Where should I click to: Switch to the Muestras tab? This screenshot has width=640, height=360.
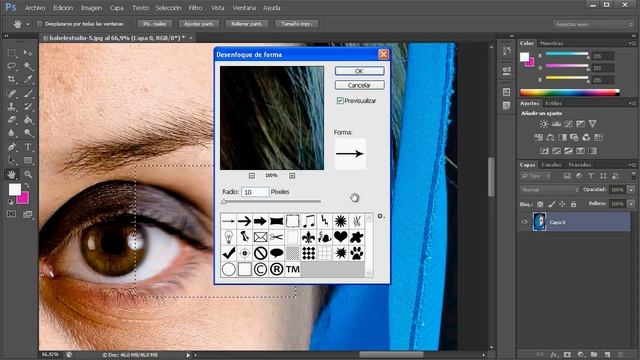[551, 43]
